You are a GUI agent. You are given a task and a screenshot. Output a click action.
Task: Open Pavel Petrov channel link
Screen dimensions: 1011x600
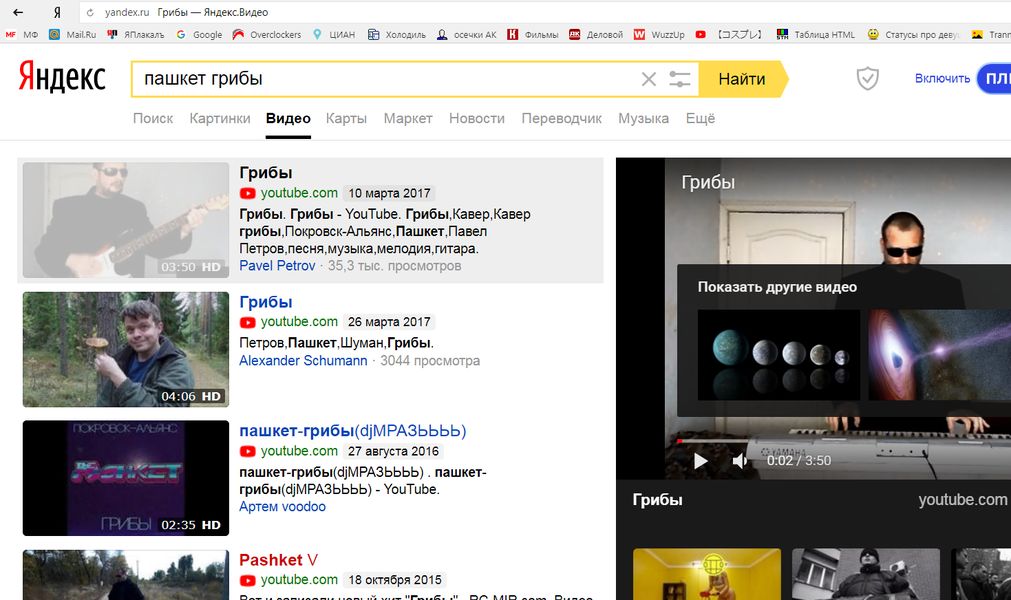pyautogui.click(x=277, y=266)
